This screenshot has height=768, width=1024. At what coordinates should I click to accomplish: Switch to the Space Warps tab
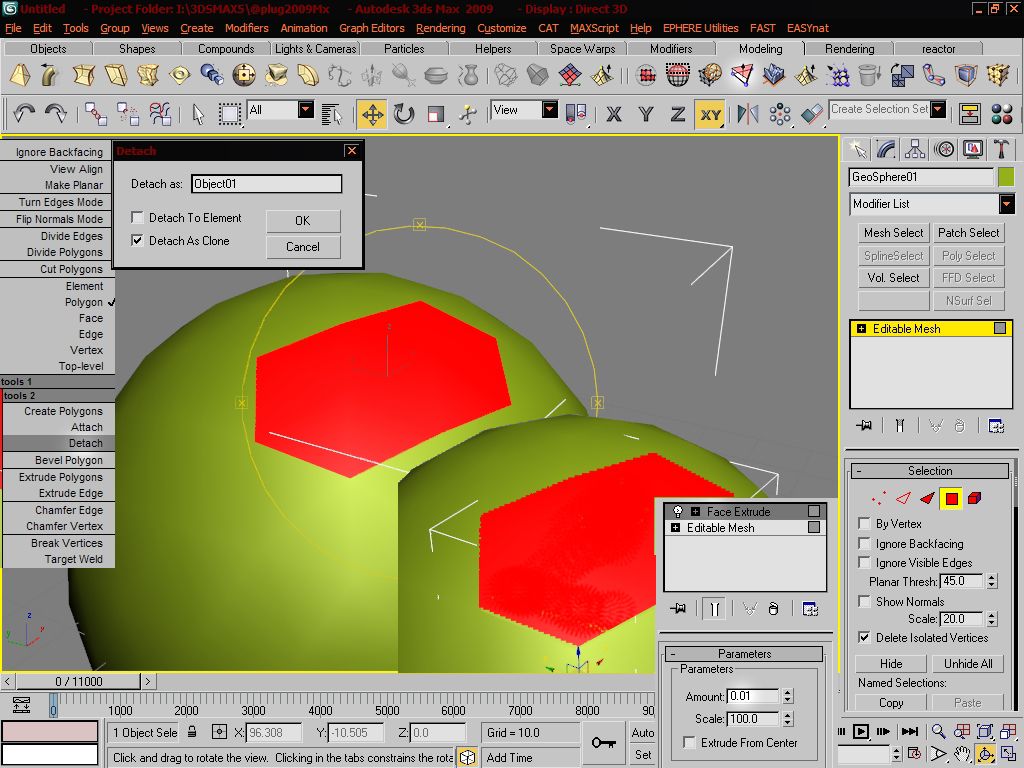click(583, 49)
